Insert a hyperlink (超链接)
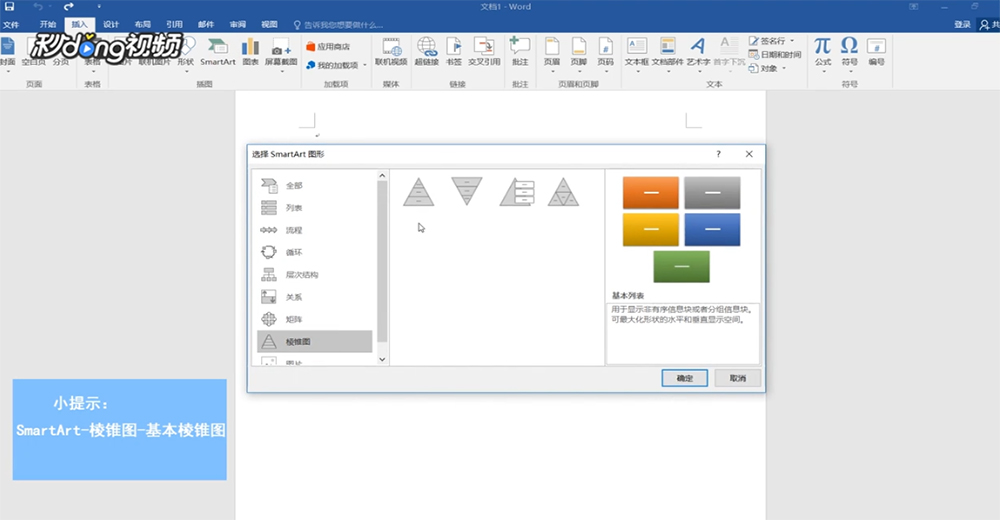 (427, 52)
